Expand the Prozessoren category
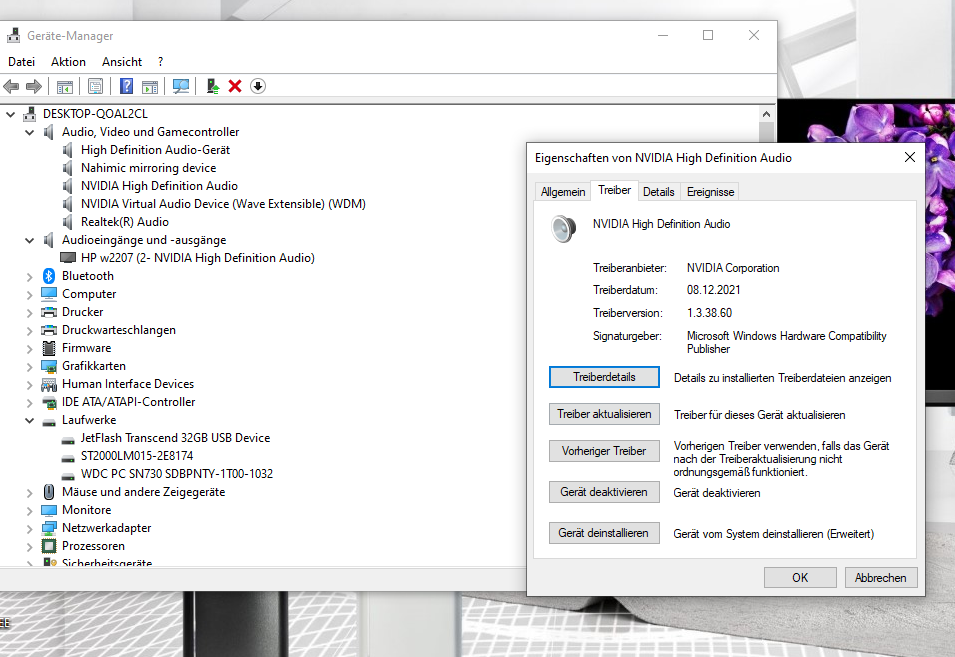 (29, 547)
